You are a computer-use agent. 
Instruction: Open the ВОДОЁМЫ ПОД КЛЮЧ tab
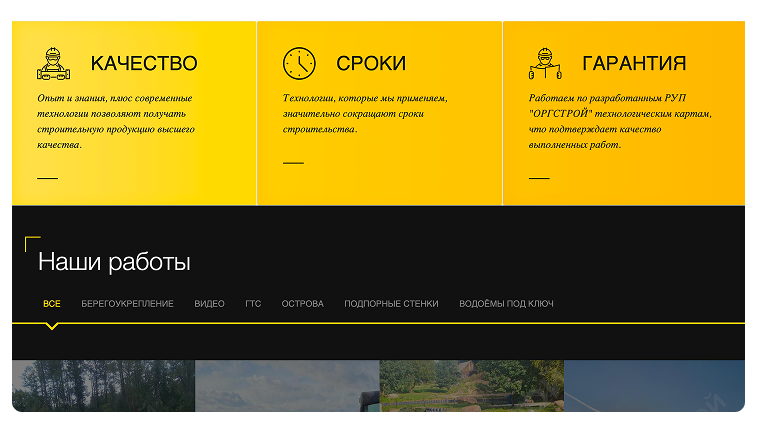pyautogui.click(x=506, y=304)
